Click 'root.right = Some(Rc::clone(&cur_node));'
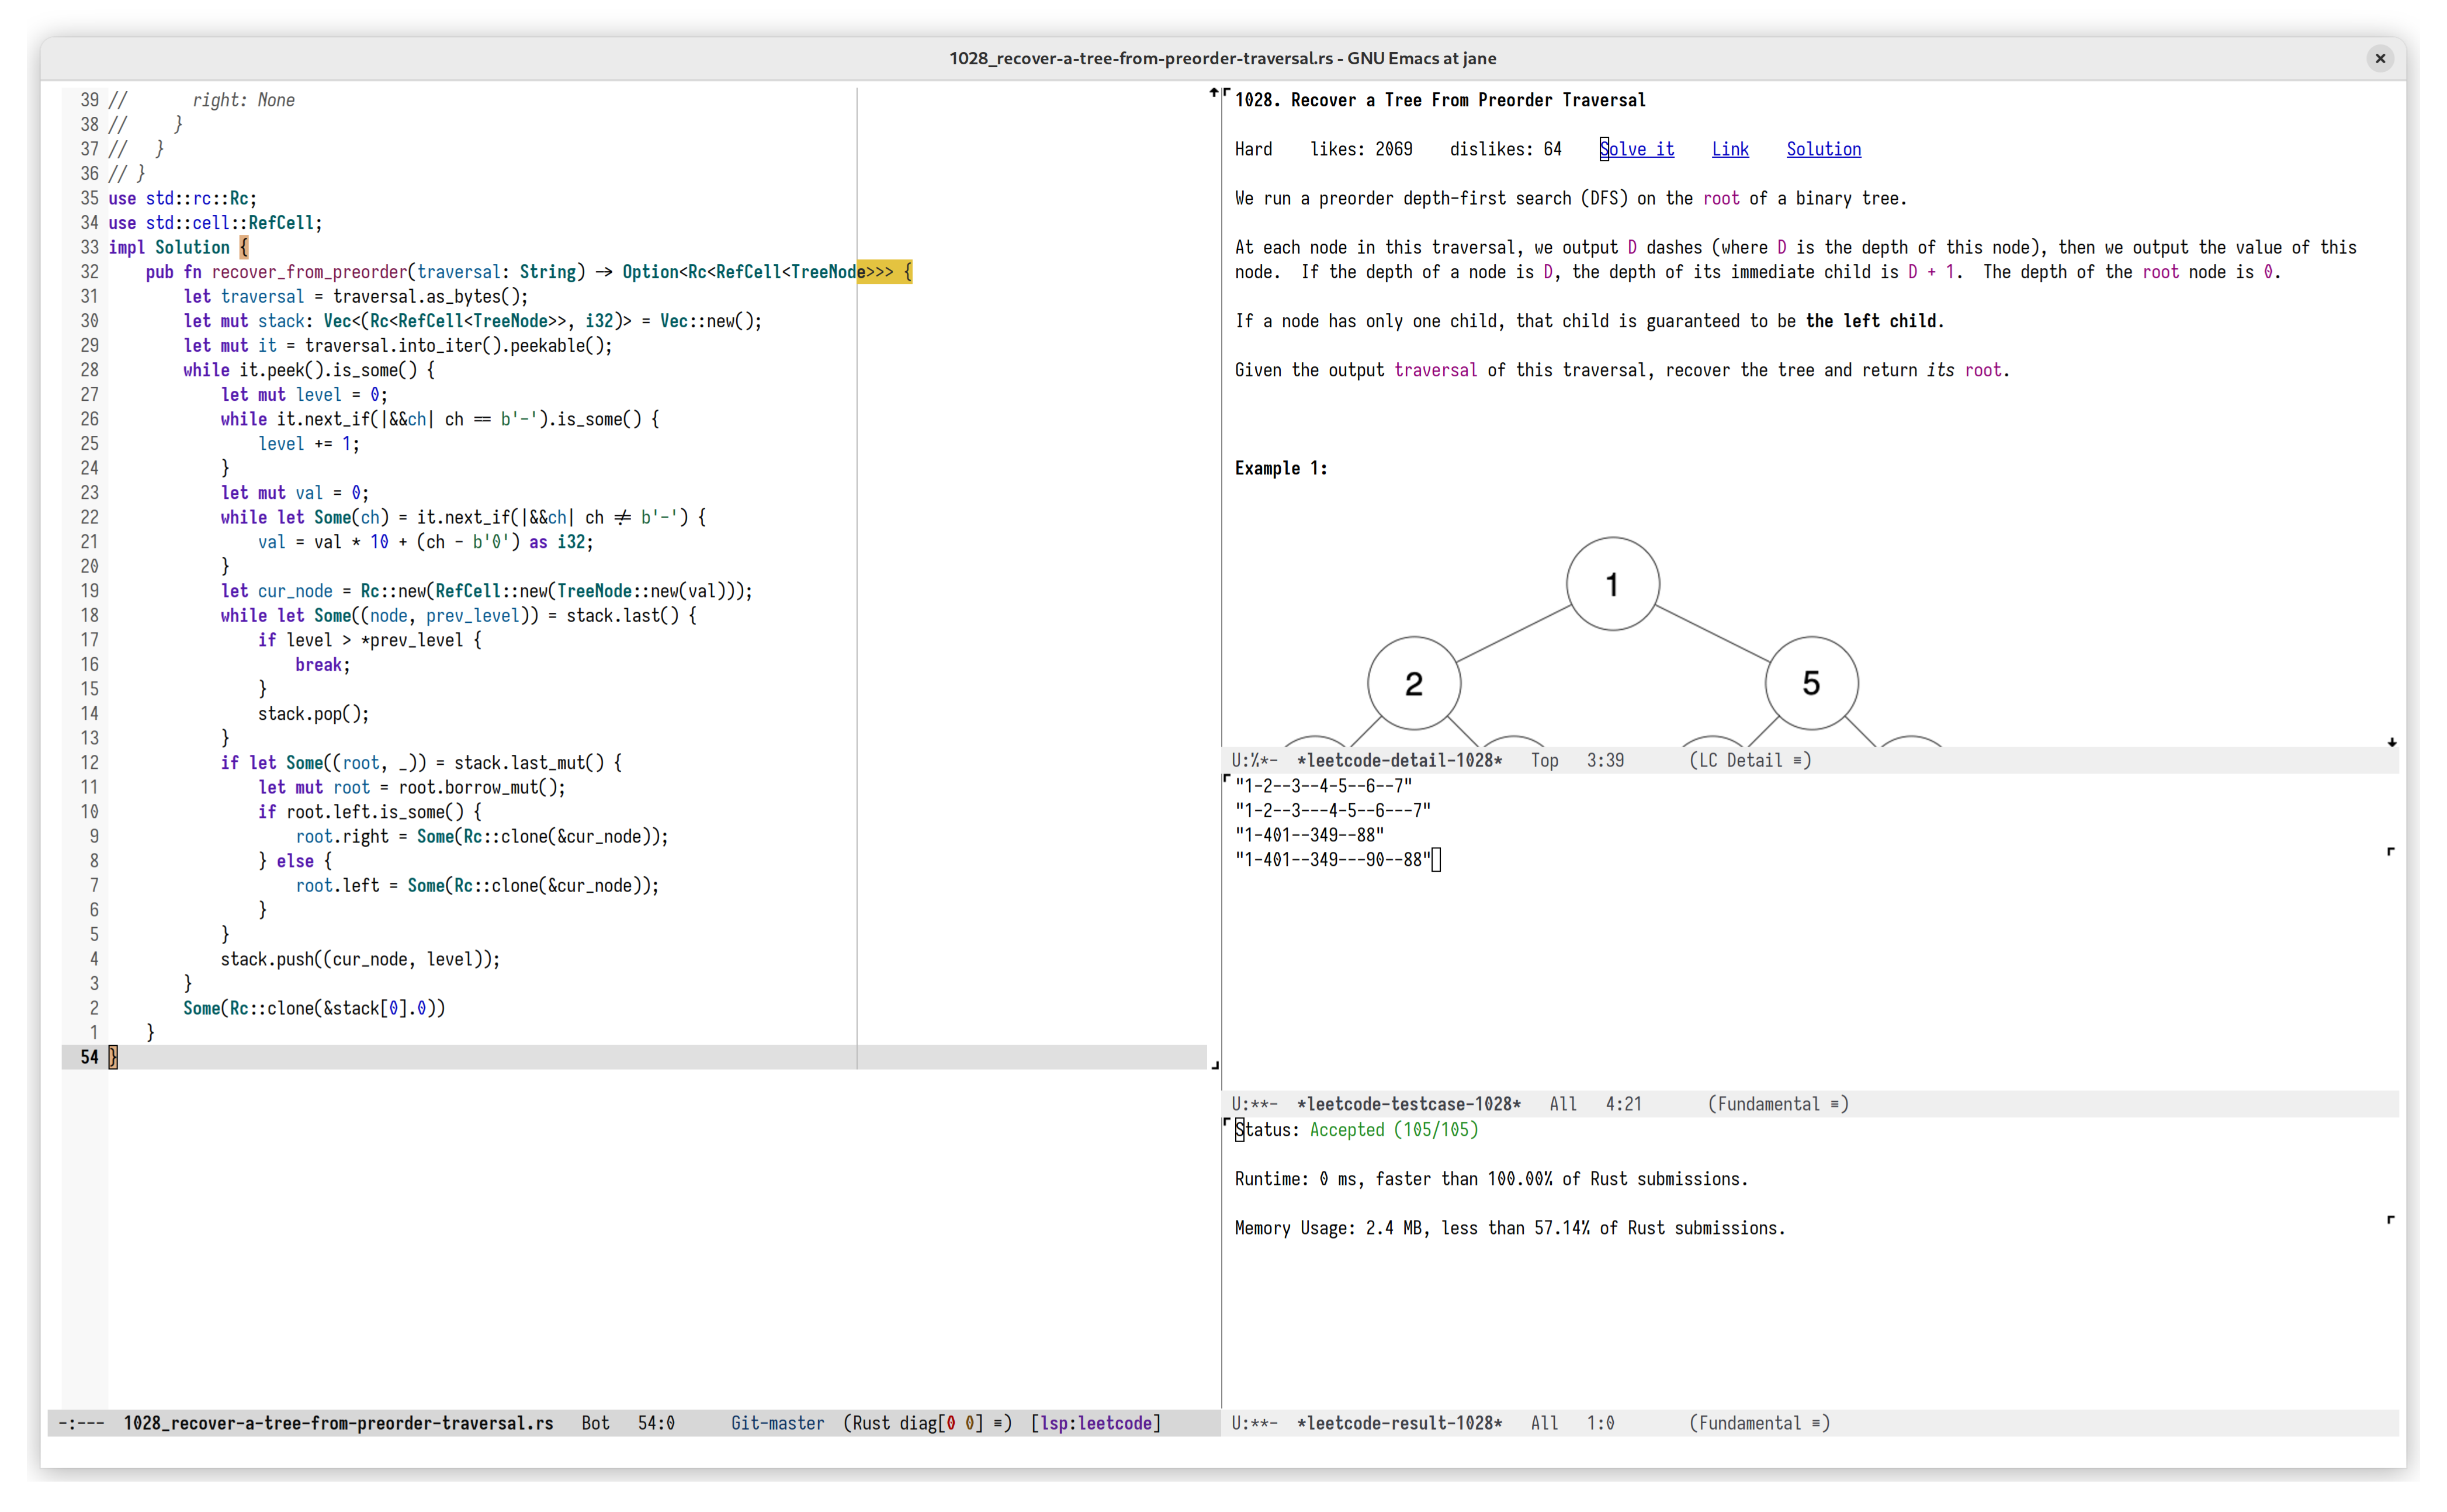 482,836
